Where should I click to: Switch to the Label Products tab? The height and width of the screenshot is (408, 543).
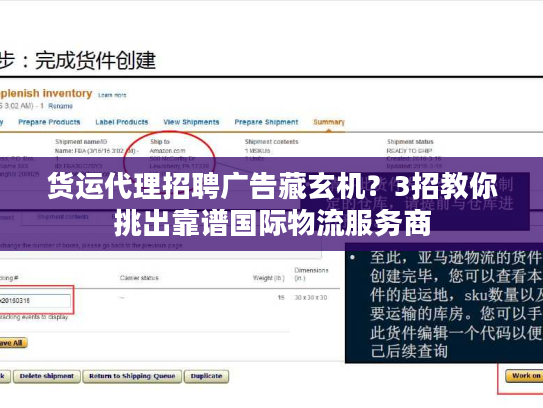[122, 122]
